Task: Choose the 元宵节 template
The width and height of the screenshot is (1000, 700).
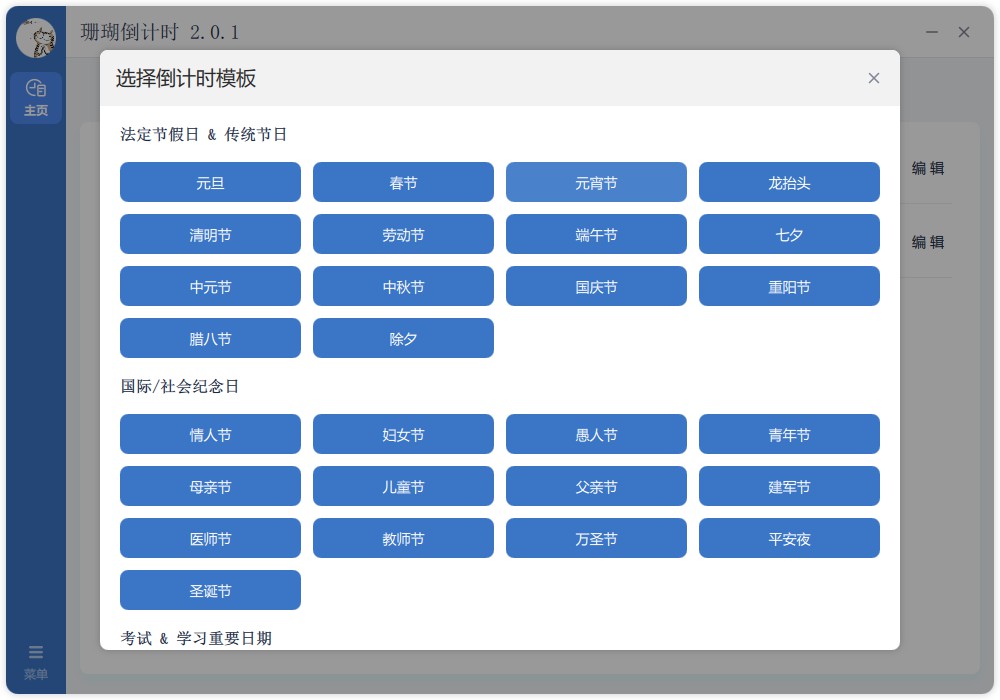Action: click(x=596, y=182)
